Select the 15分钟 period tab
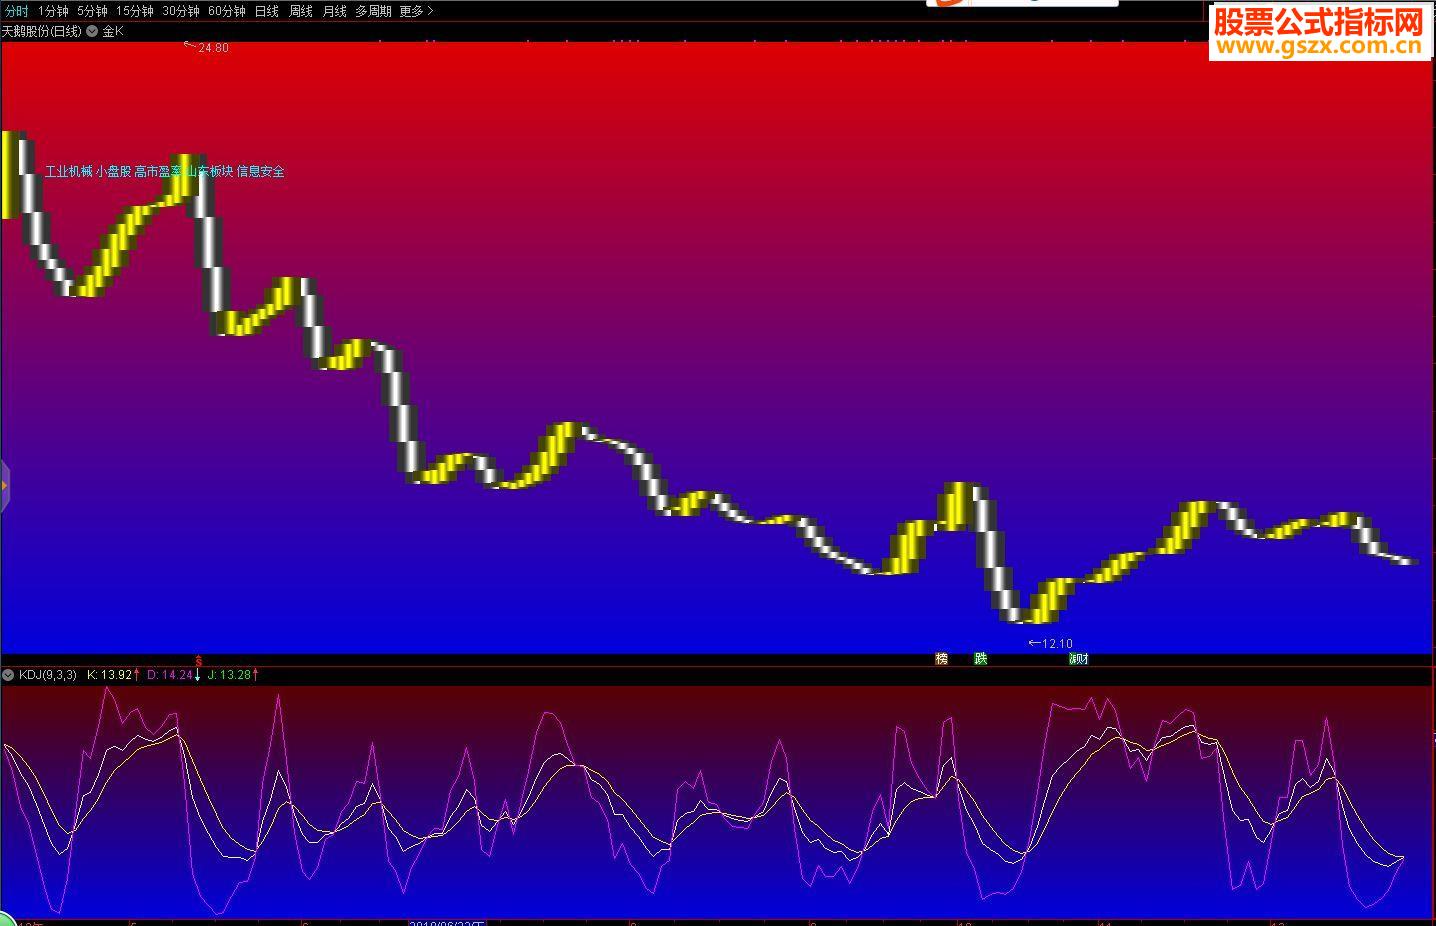The image size is (1436, 926). pos(135,11)
